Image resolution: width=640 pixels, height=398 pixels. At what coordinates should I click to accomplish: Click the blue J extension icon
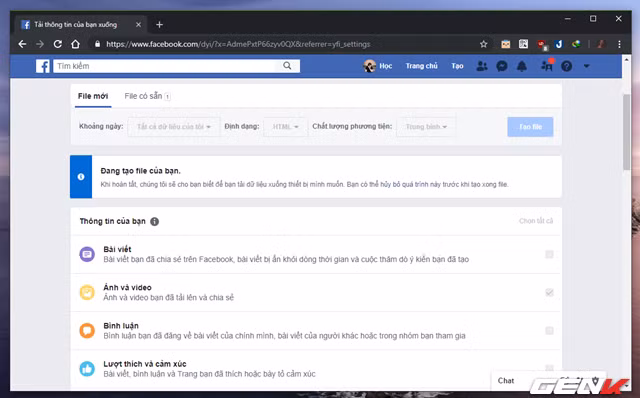(x=559, y=44)
